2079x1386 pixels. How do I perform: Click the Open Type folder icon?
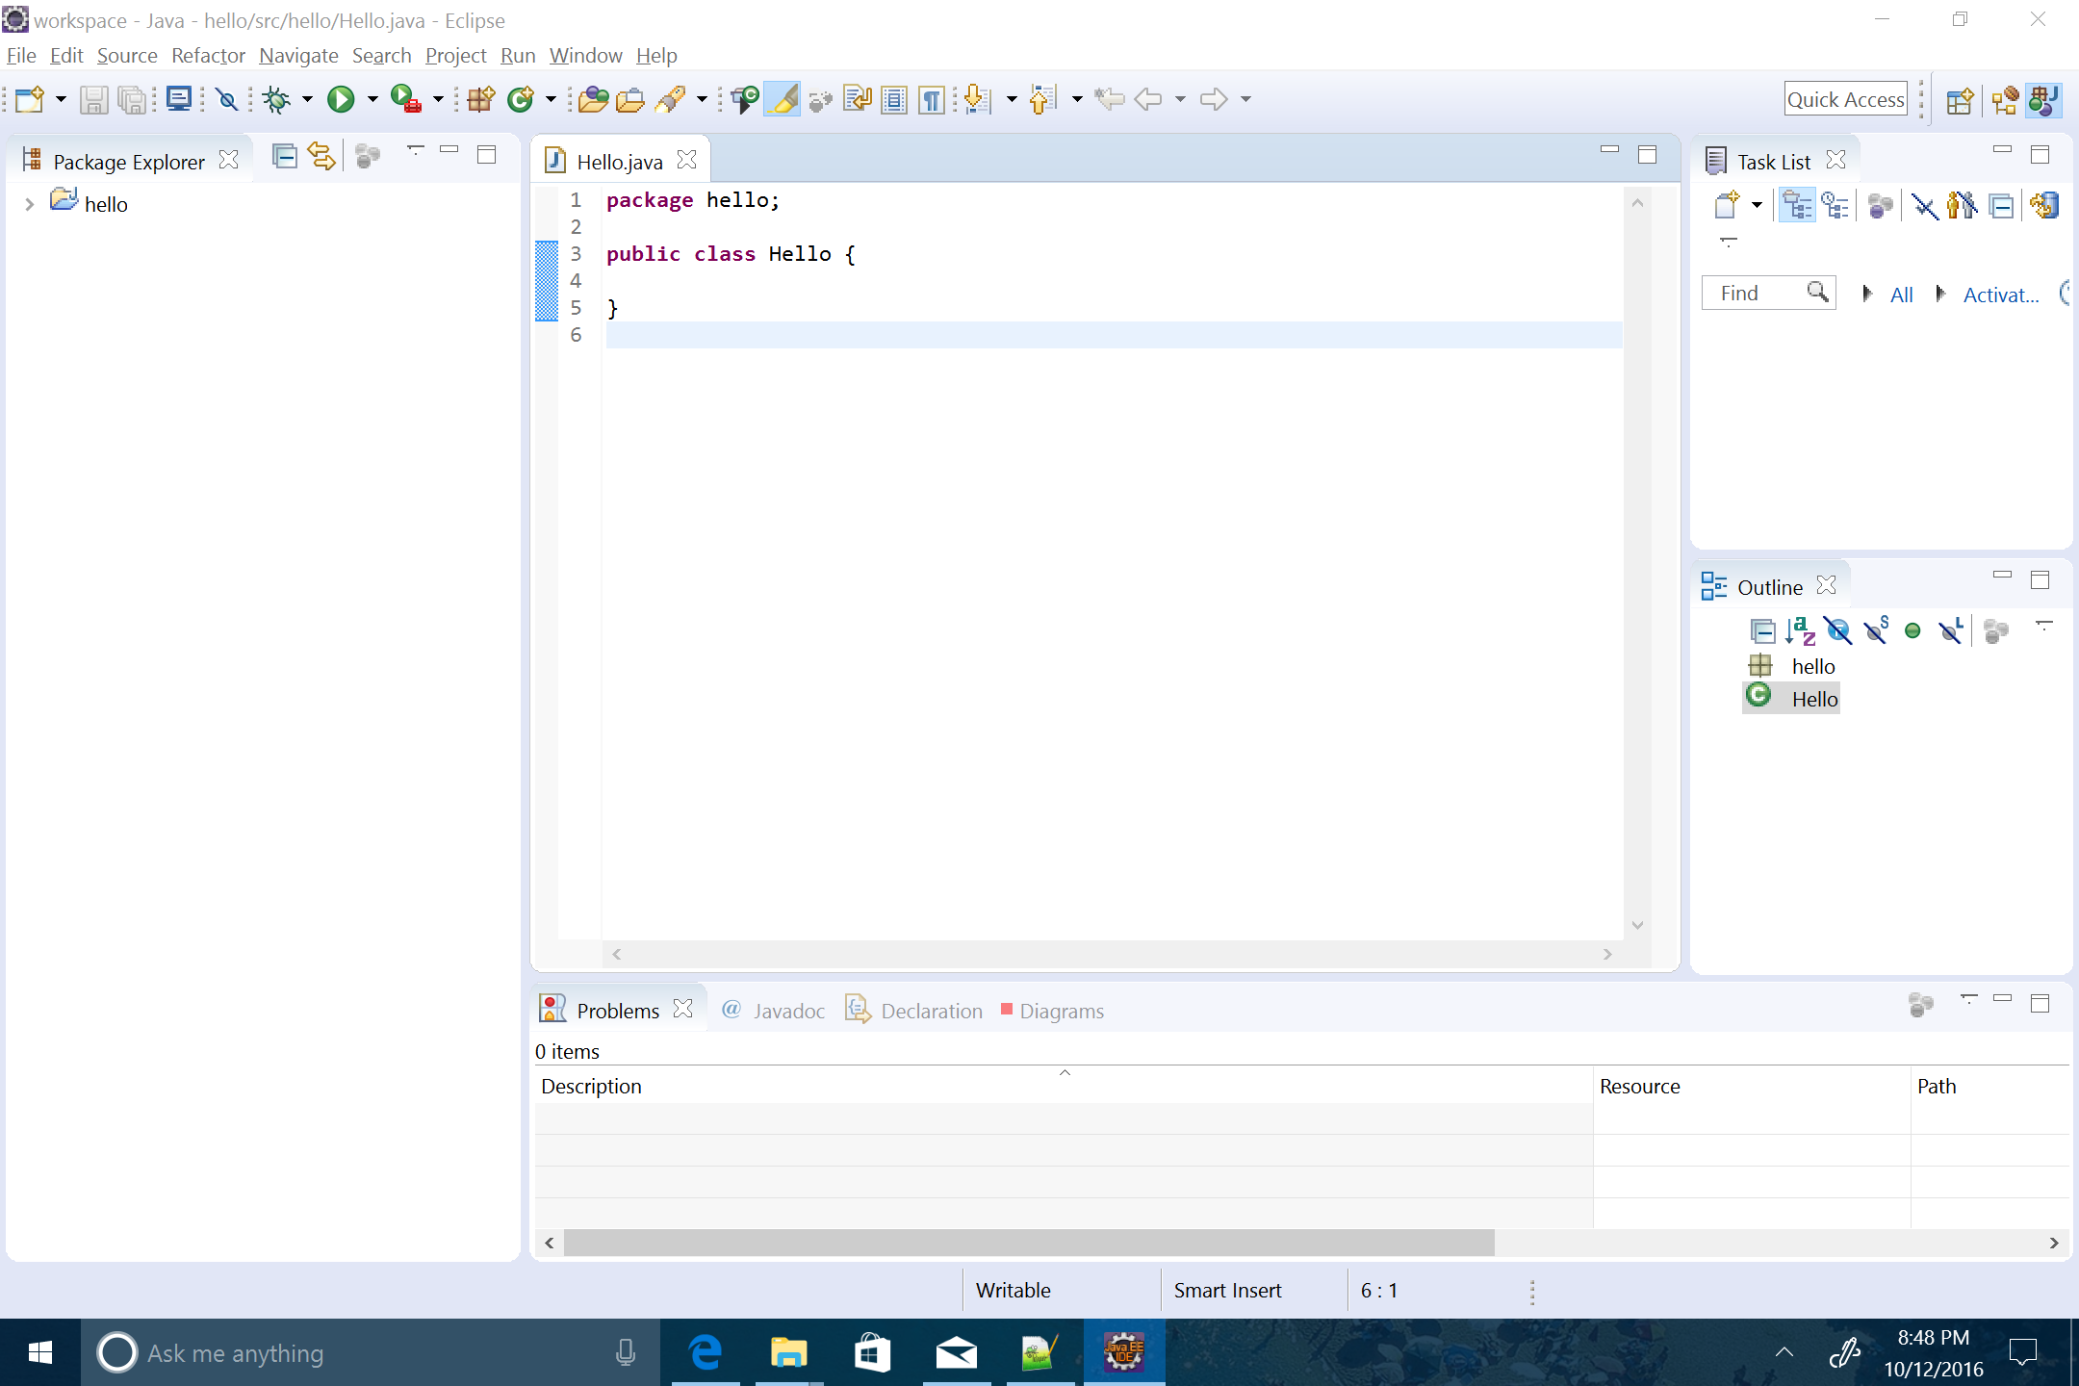593,98
